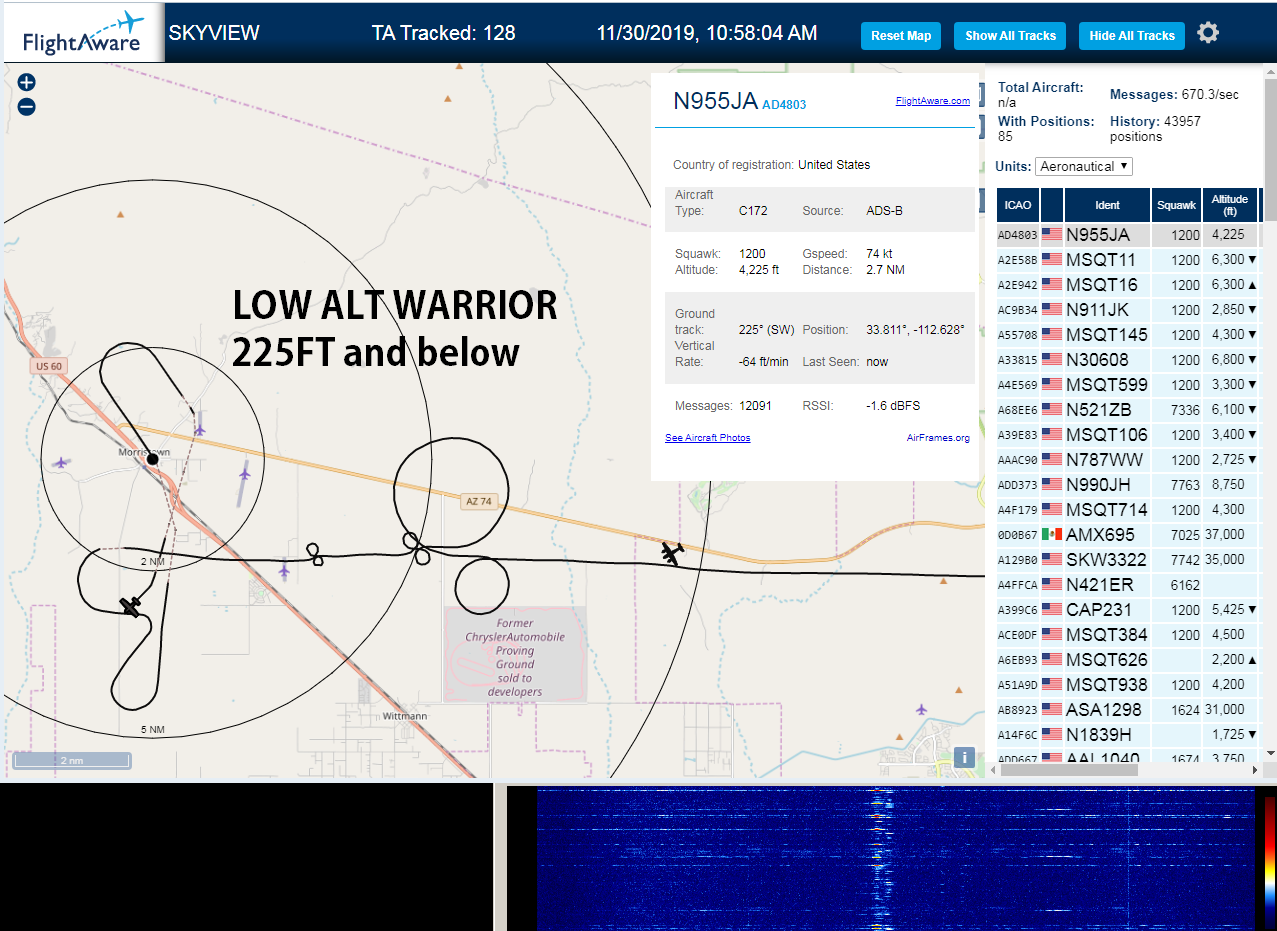Click the Mexico flag in AMX695 row
This screenshot has height=931, width=1277.
(x=1052, y=534)
